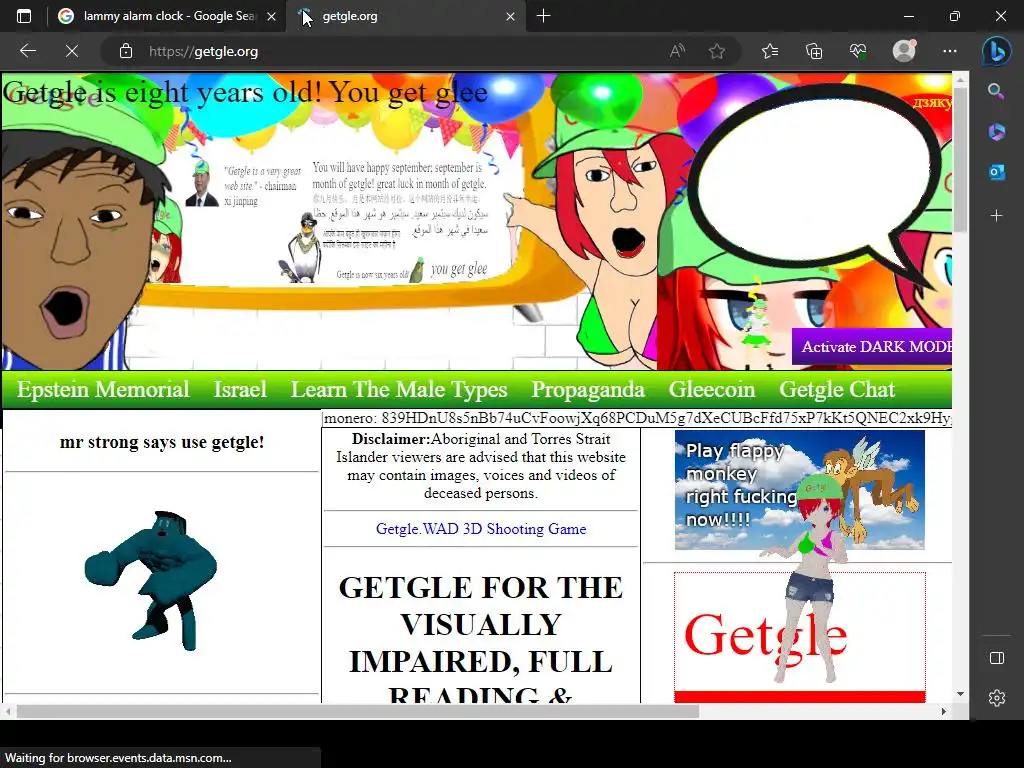Restore down the browser window

coord(955,16)
